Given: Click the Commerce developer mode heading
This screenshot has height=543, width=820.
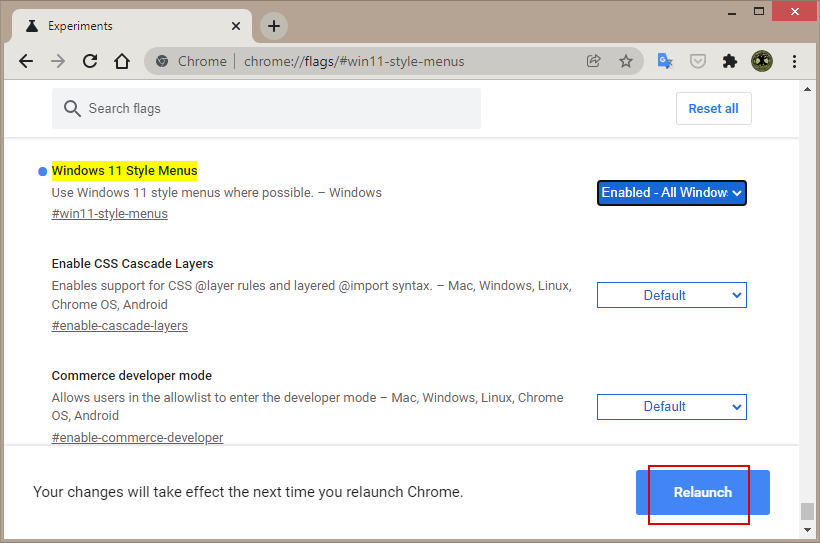Looking at the screenshot, I should [132, 376].
